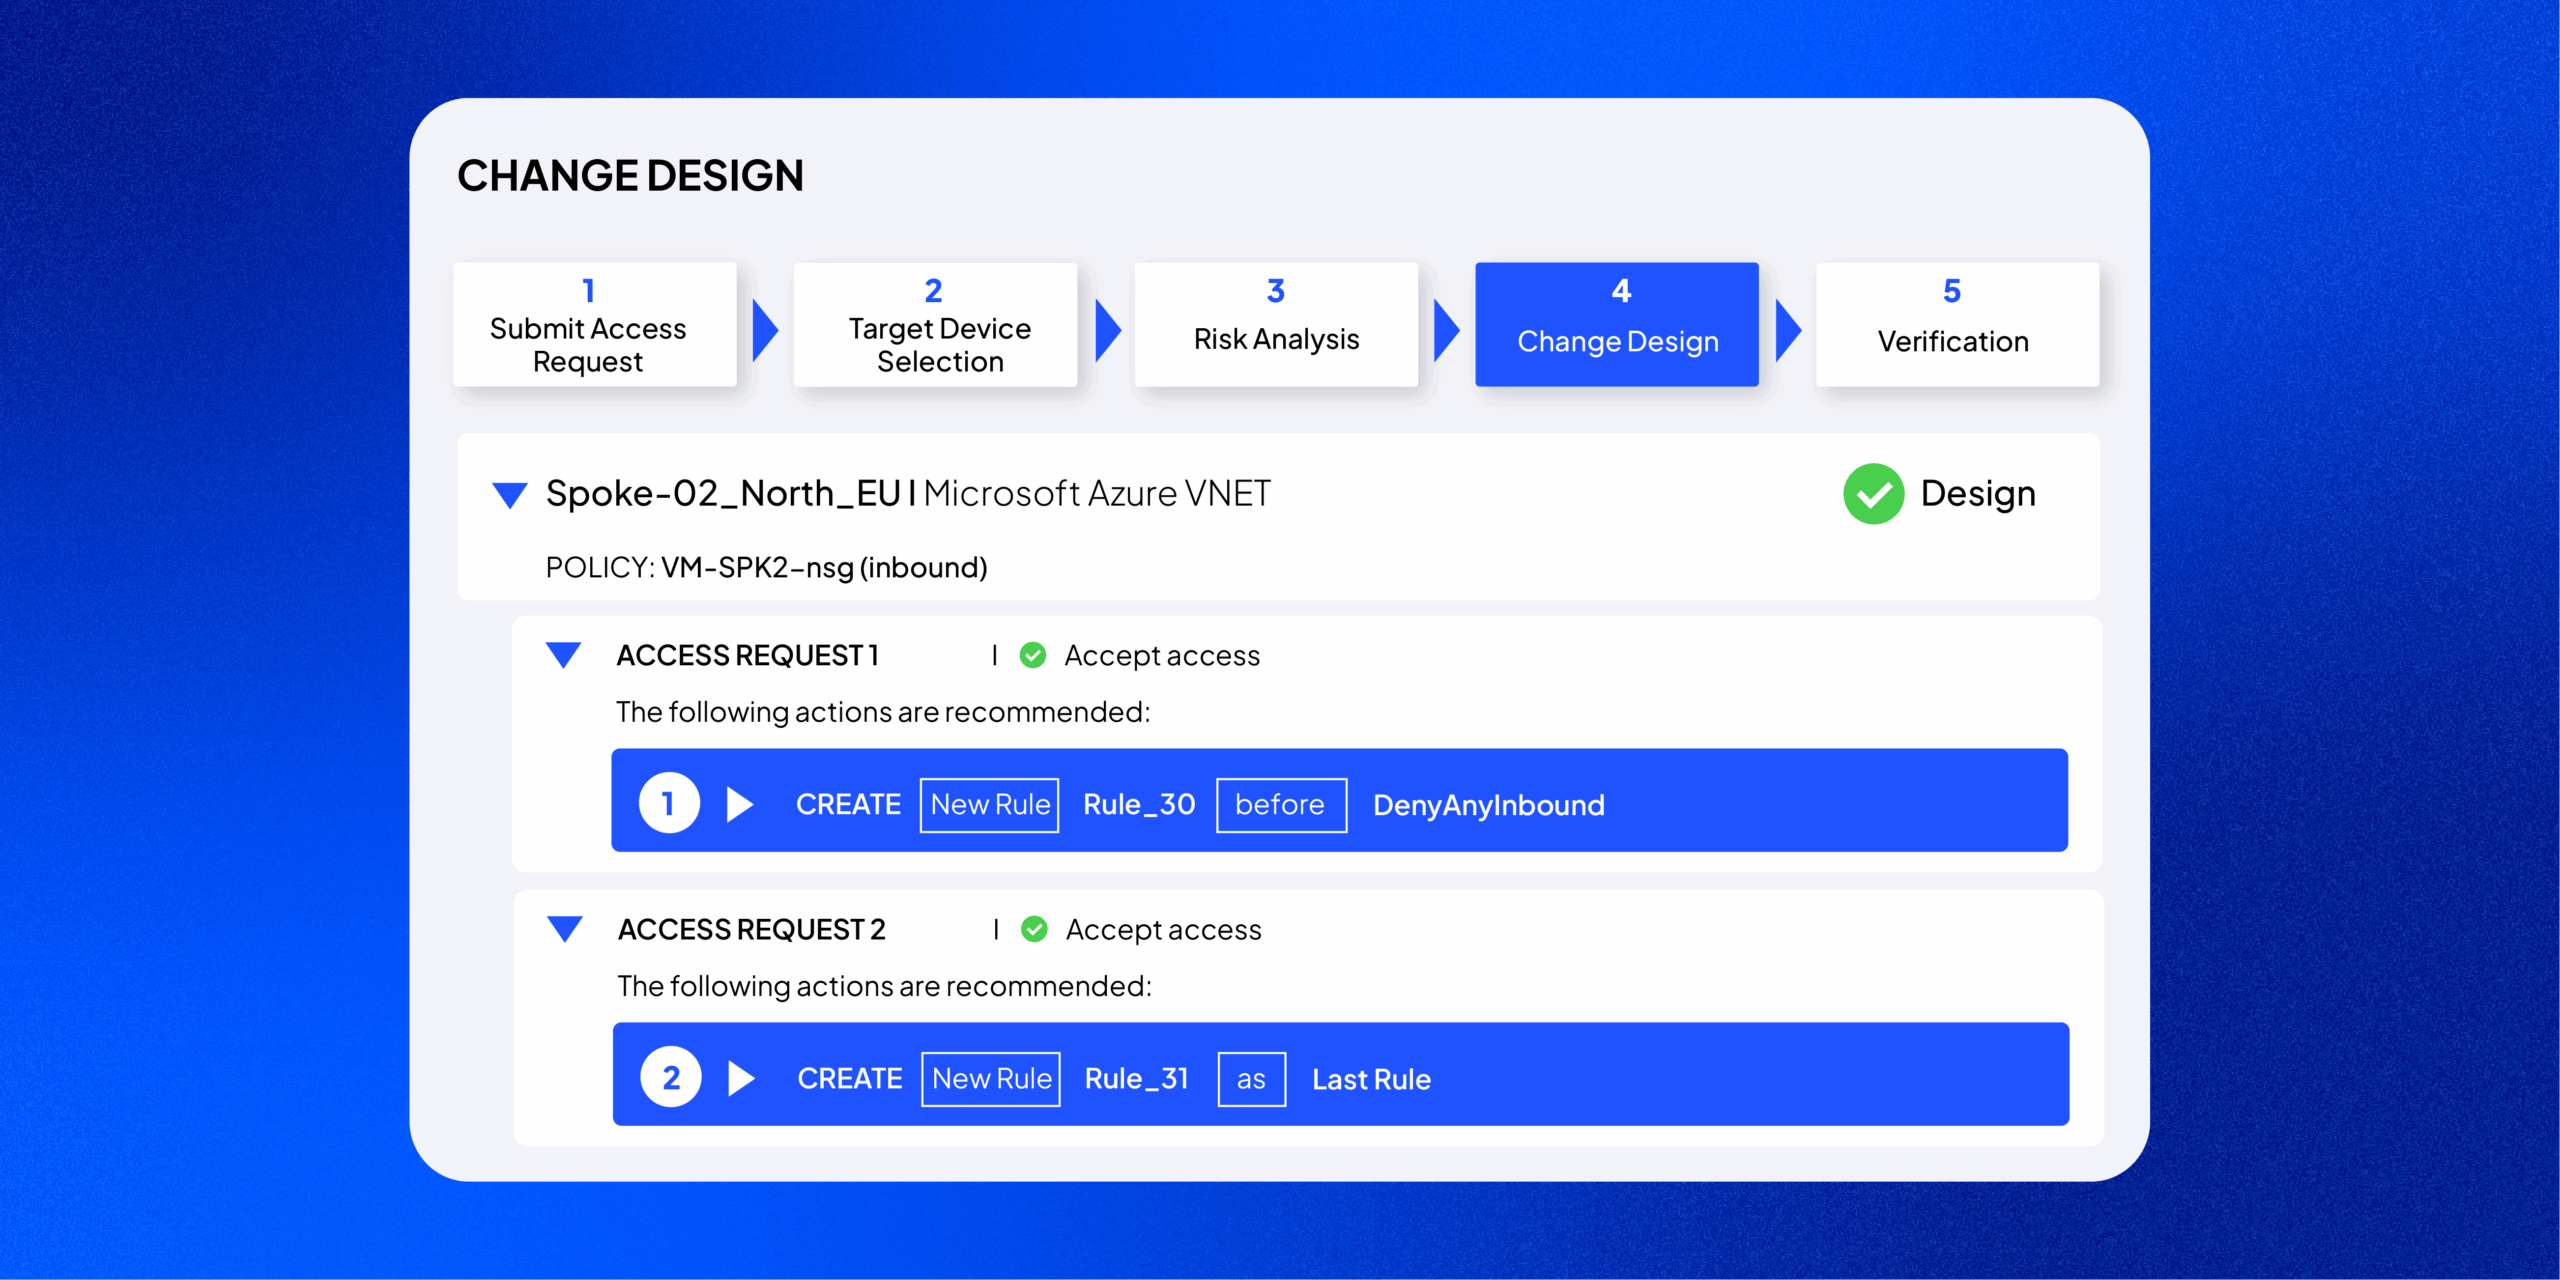Click green check beside Access Request 1
This screenshot has height=1280, width=2560.
pos(1033,656)
